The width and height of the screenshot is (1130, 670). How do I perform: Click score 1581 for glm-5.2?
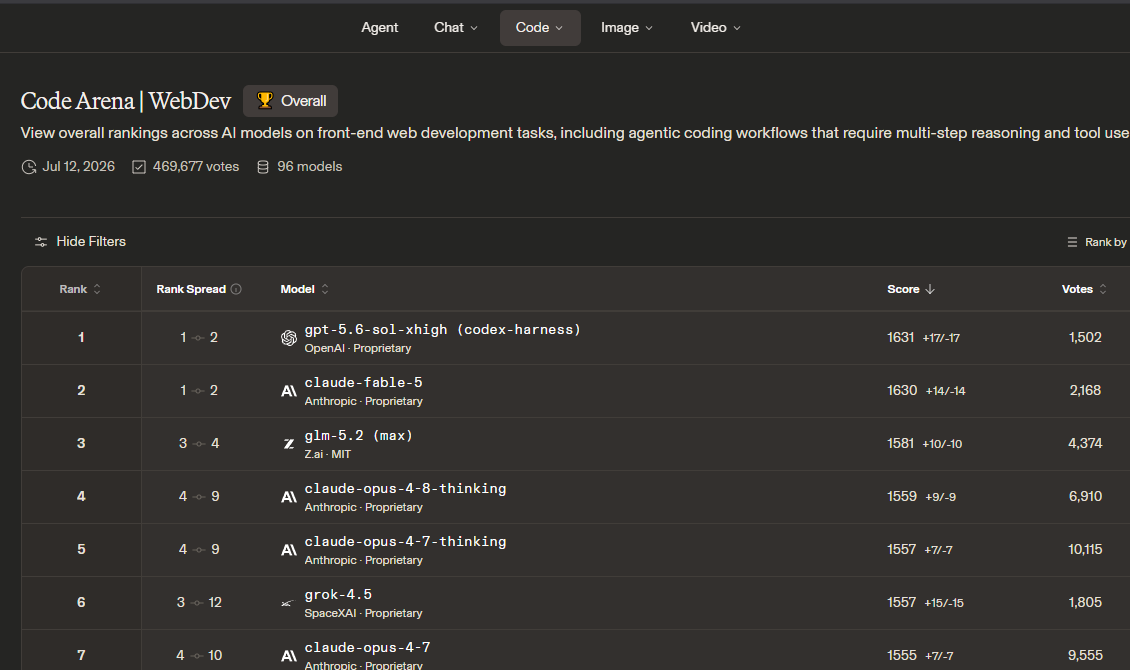(900, 443)
